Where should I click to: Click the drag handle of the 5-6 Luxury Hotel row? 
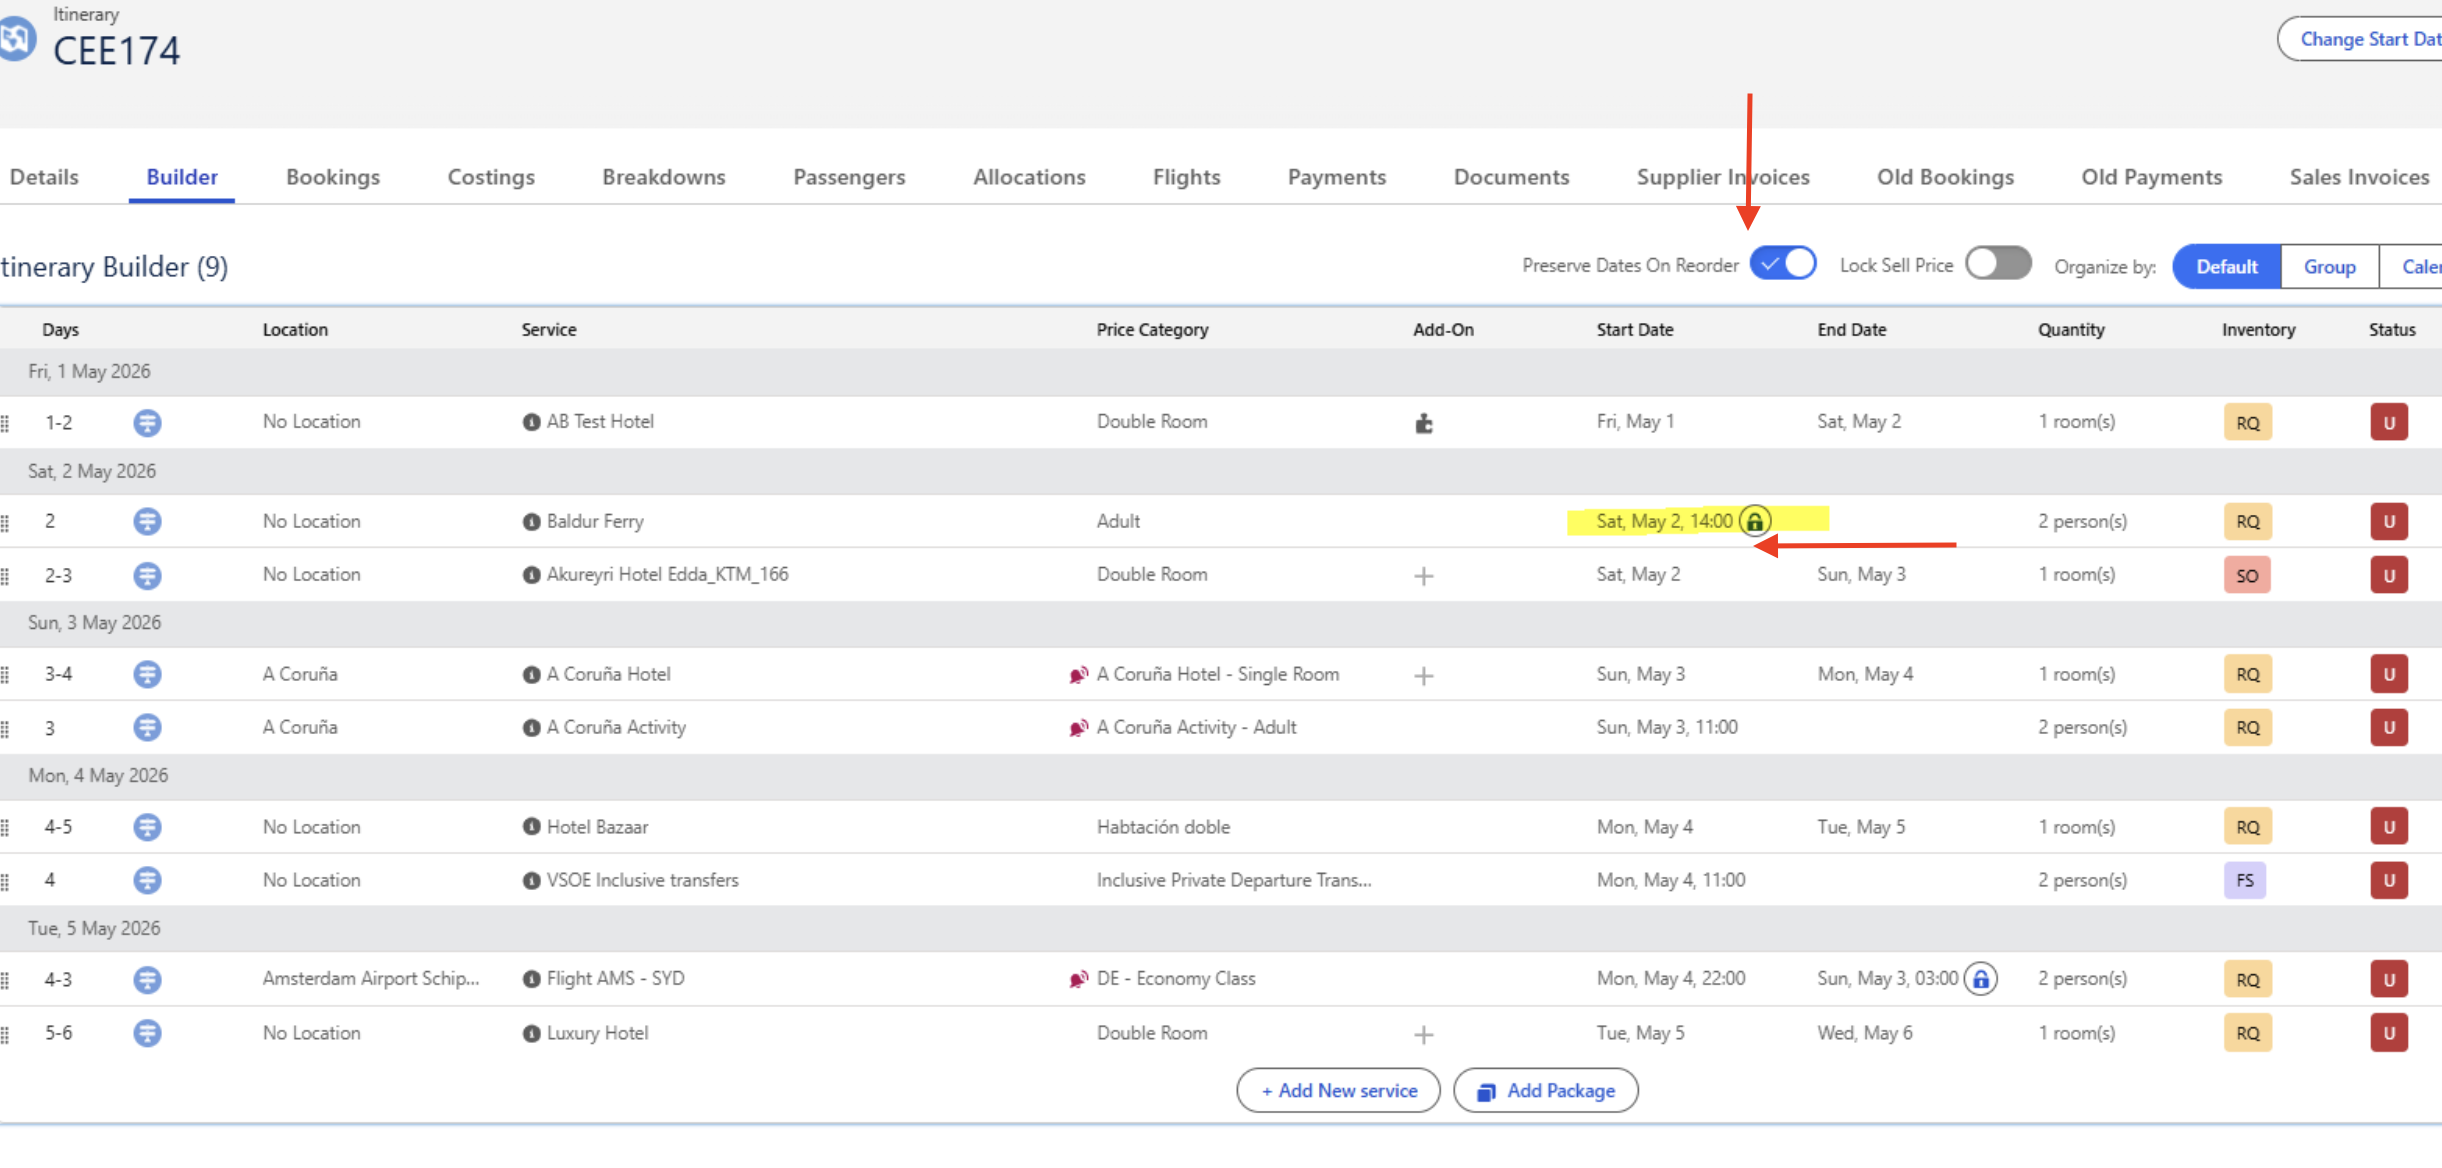click(6, 1034)
